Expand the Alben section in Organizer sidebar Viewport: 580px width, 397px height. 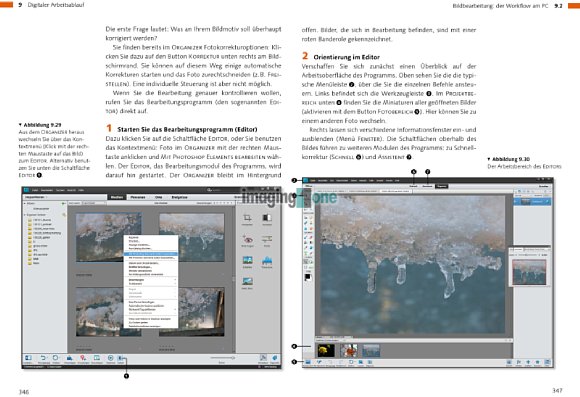point(25,203)
